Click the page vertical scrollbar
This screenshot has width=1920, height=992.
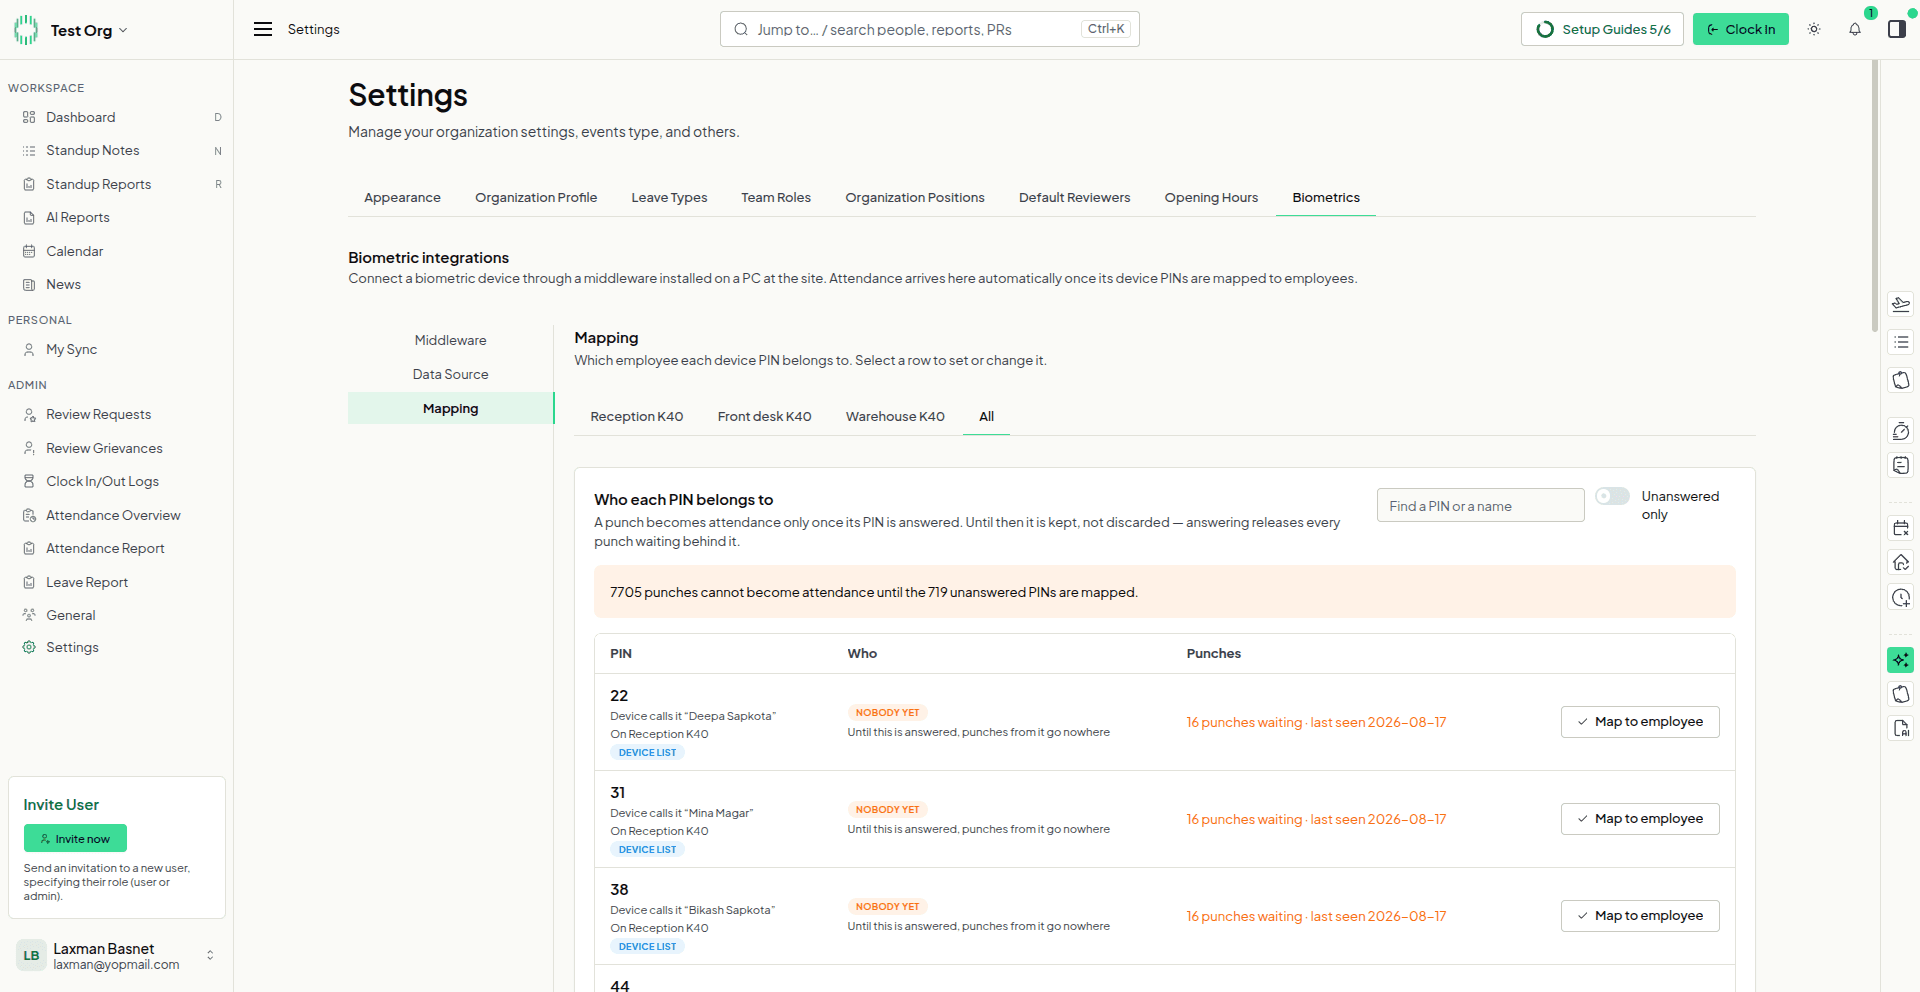(x=1875, y=195)
